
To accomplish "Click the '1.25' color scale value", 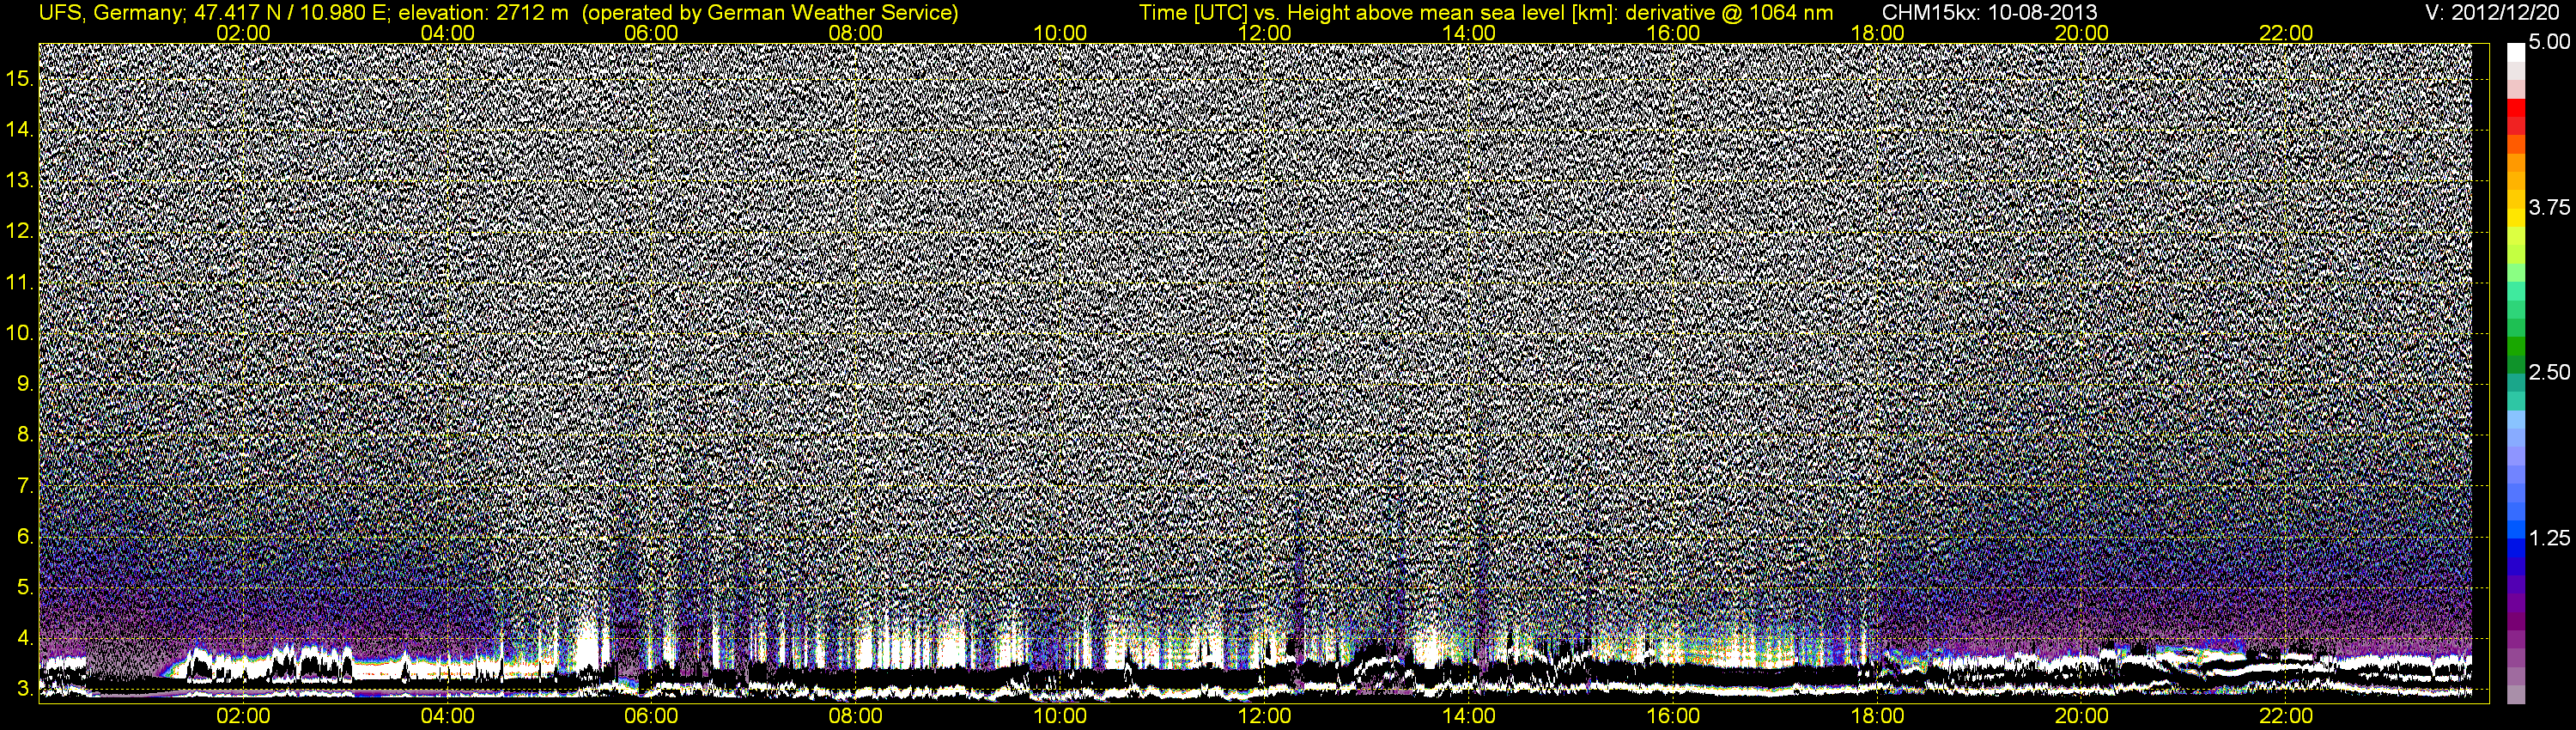I will pos(2549,538).
